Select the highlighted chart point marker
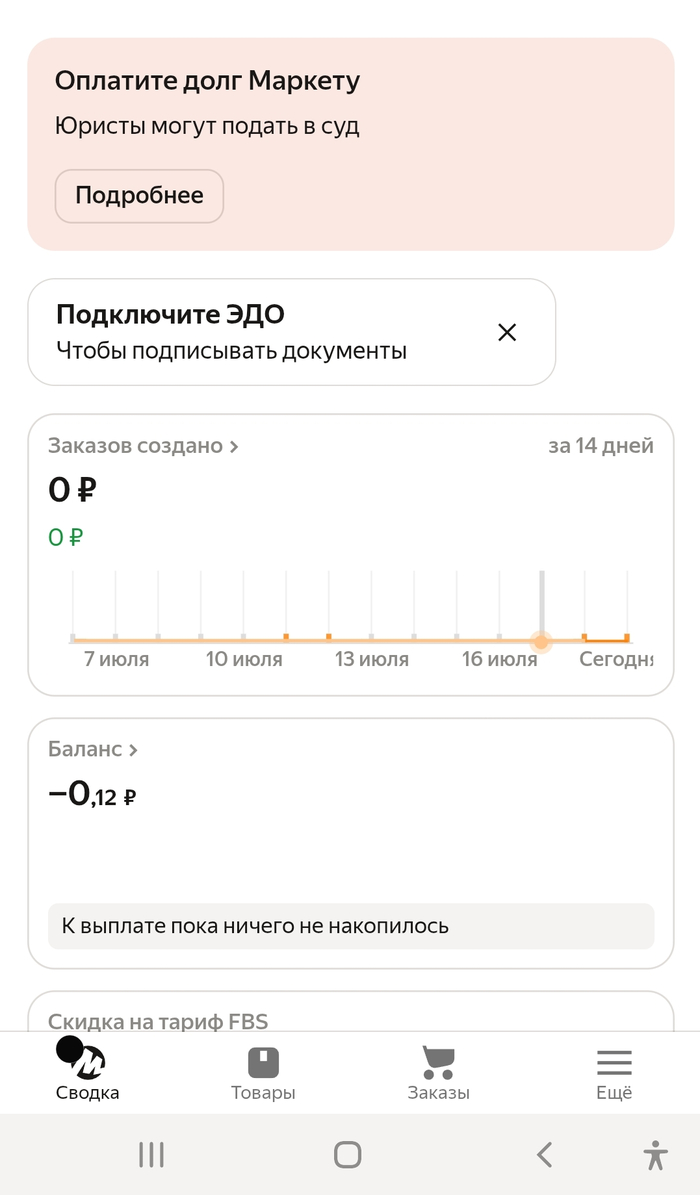This screenshot has width=700, height=1195. point(541,642)
